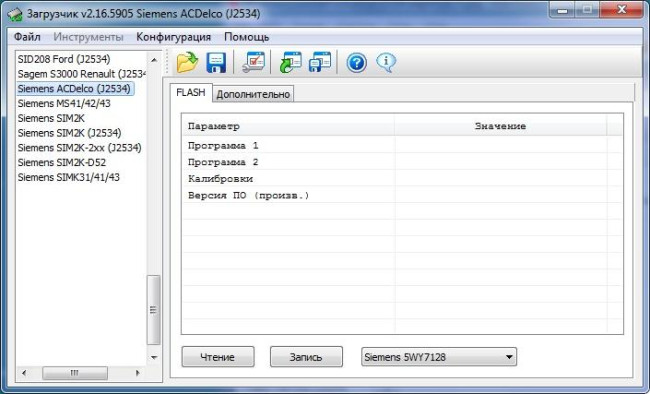The height and width of the screenshot is (394, 650).
Task: Click the green arrow window load icon
Action: [291, 63]
